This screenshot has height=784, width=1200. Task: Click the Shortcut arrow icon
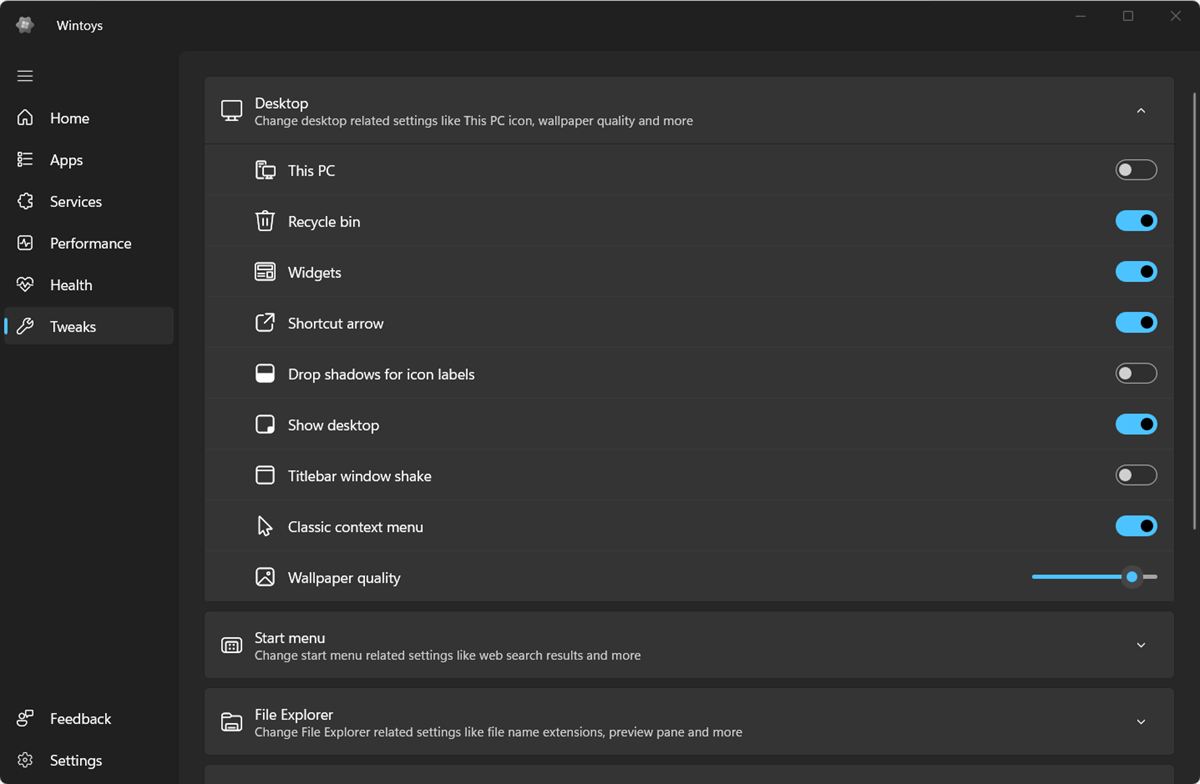coord(265,323)
